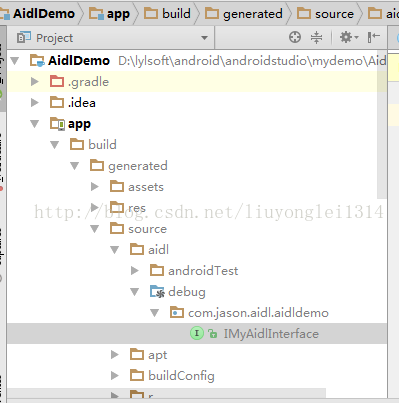Click the buildConfig folder icon
The image size is (399, 403).
(137, 375)
